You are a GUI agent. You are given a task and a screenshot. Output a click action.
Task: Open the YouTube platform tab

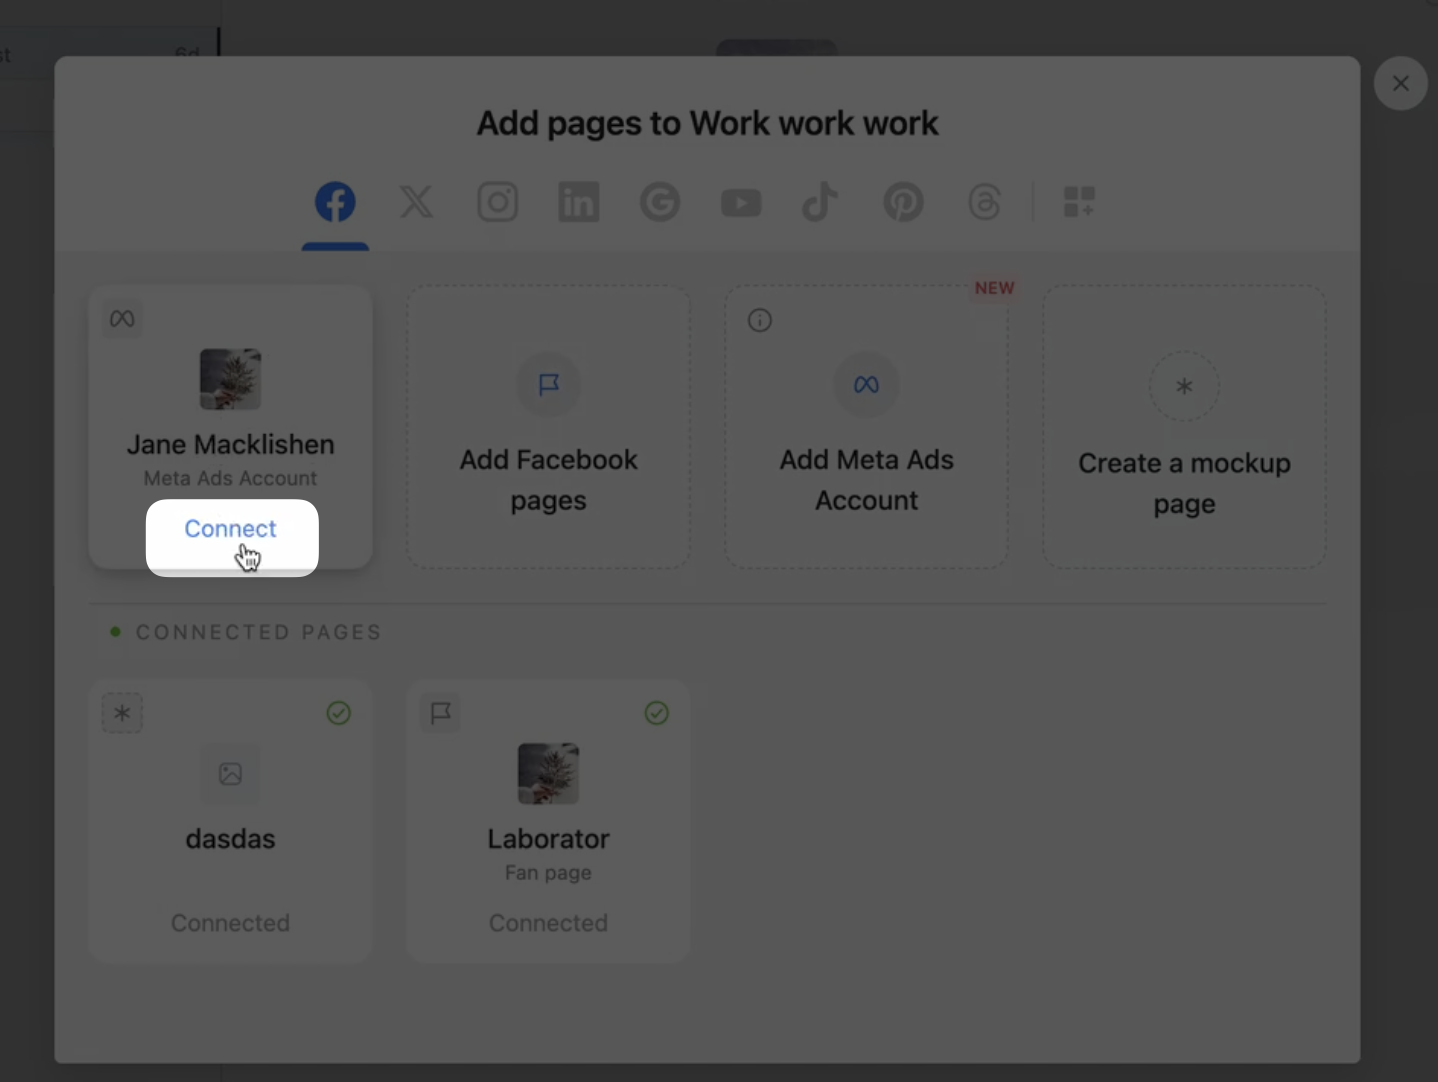coord(741,203)
